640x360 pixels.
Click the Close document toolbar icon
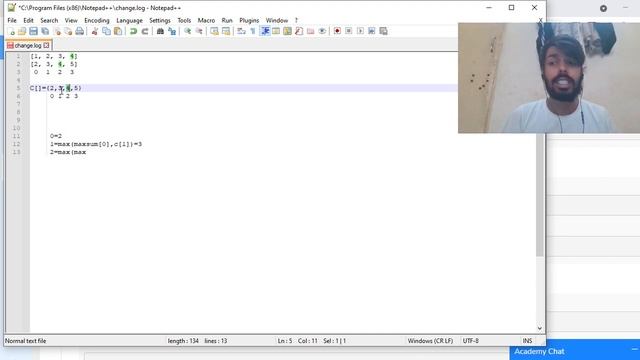click(57, 31)
